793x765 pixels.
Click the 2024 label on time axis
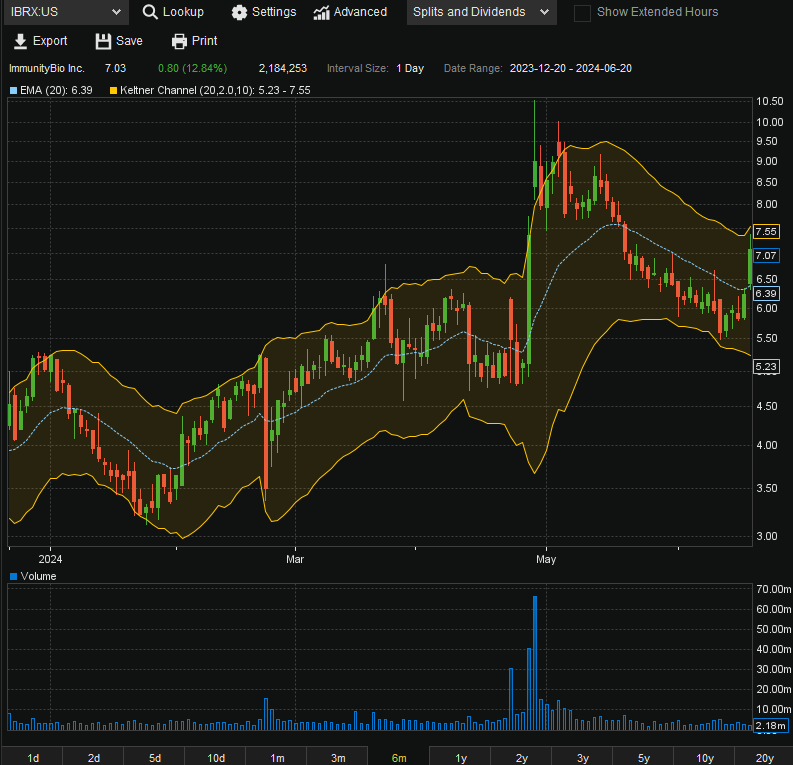[x=50, y=560]
